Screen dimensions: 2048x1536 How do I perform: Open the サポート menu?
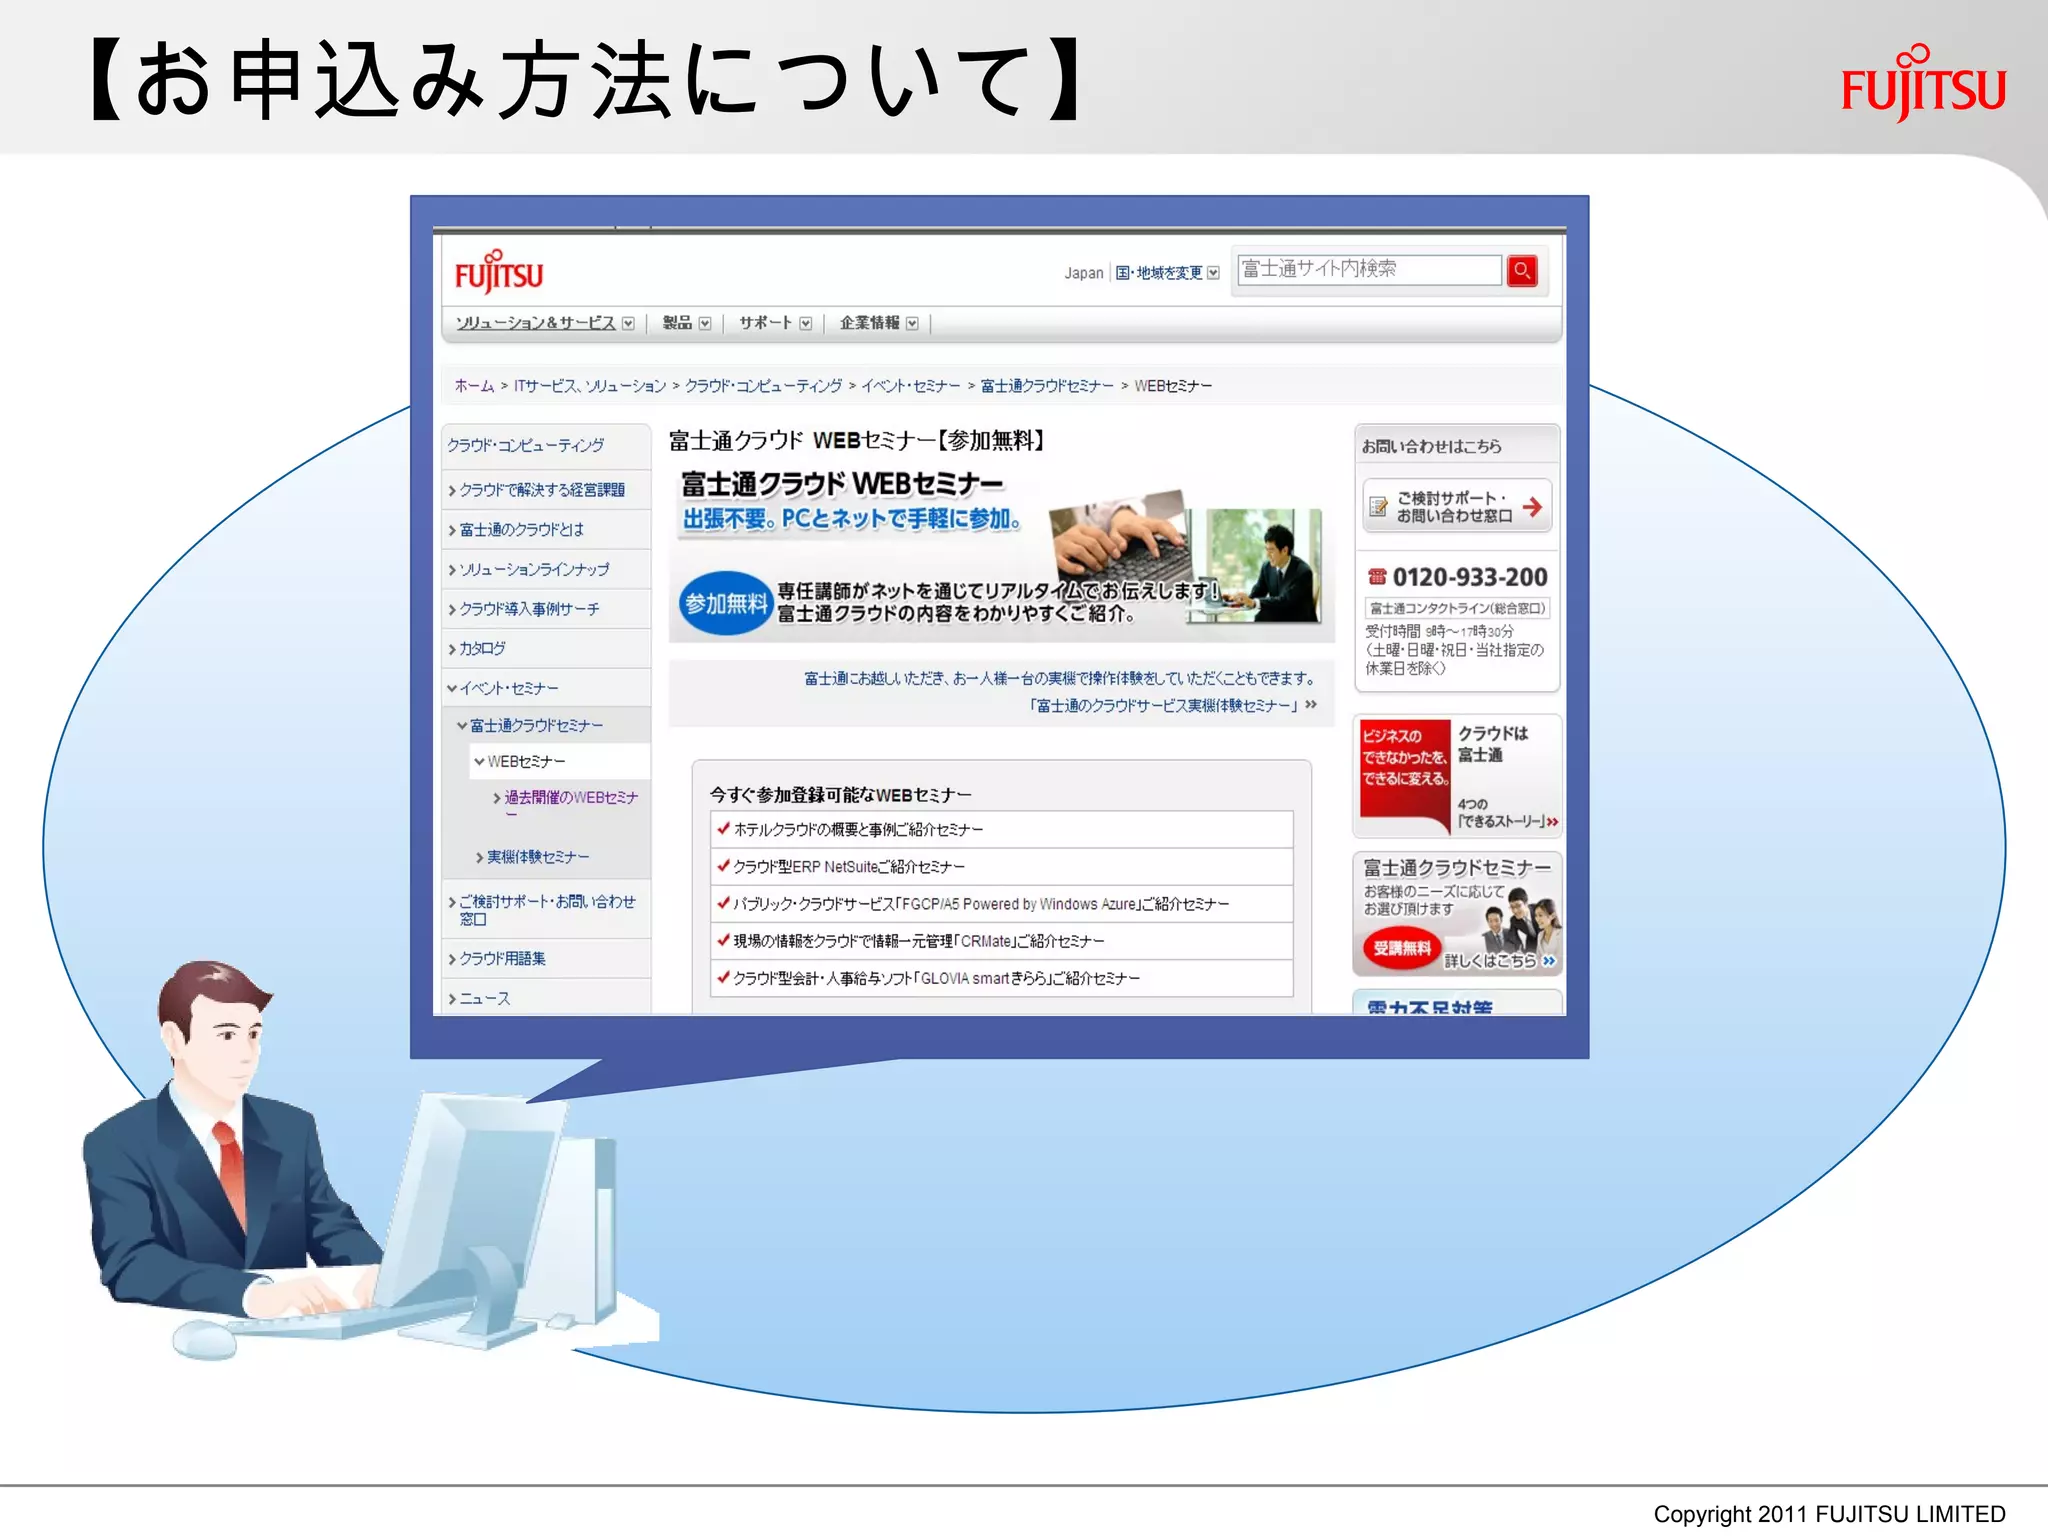765,323
